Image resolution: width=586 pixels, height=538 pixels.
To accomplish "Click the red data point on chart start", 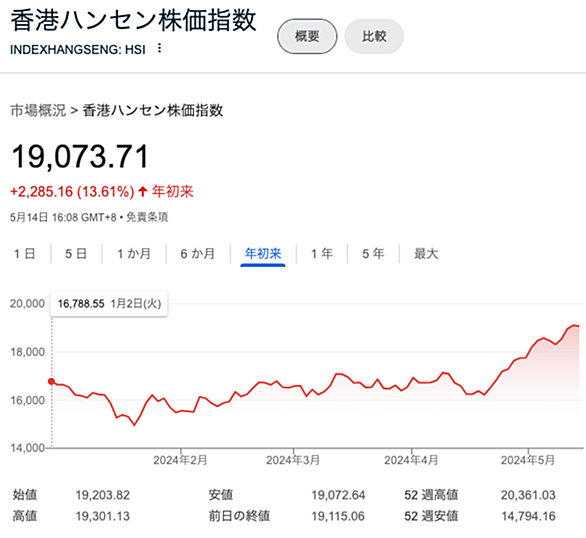I will [51, 381].
